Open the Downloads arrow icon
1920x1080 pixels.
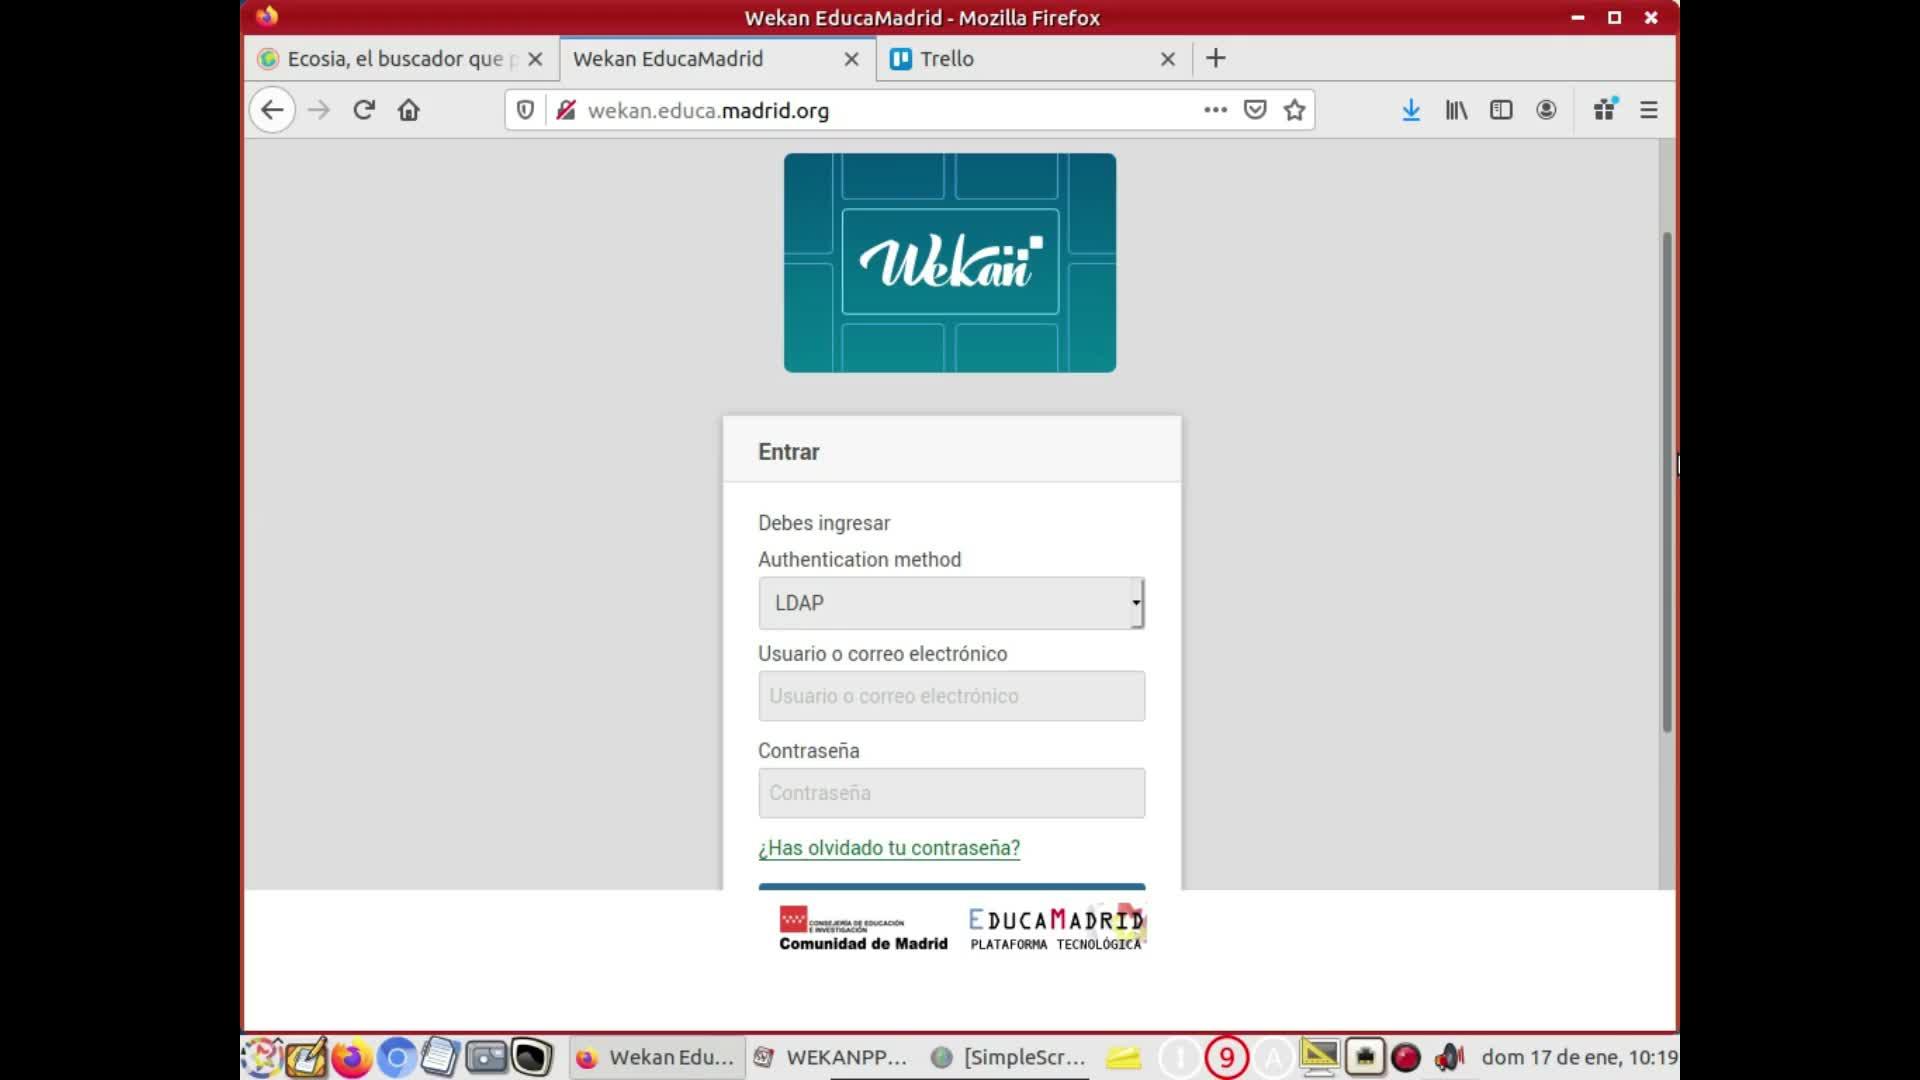pos(1411,110)
